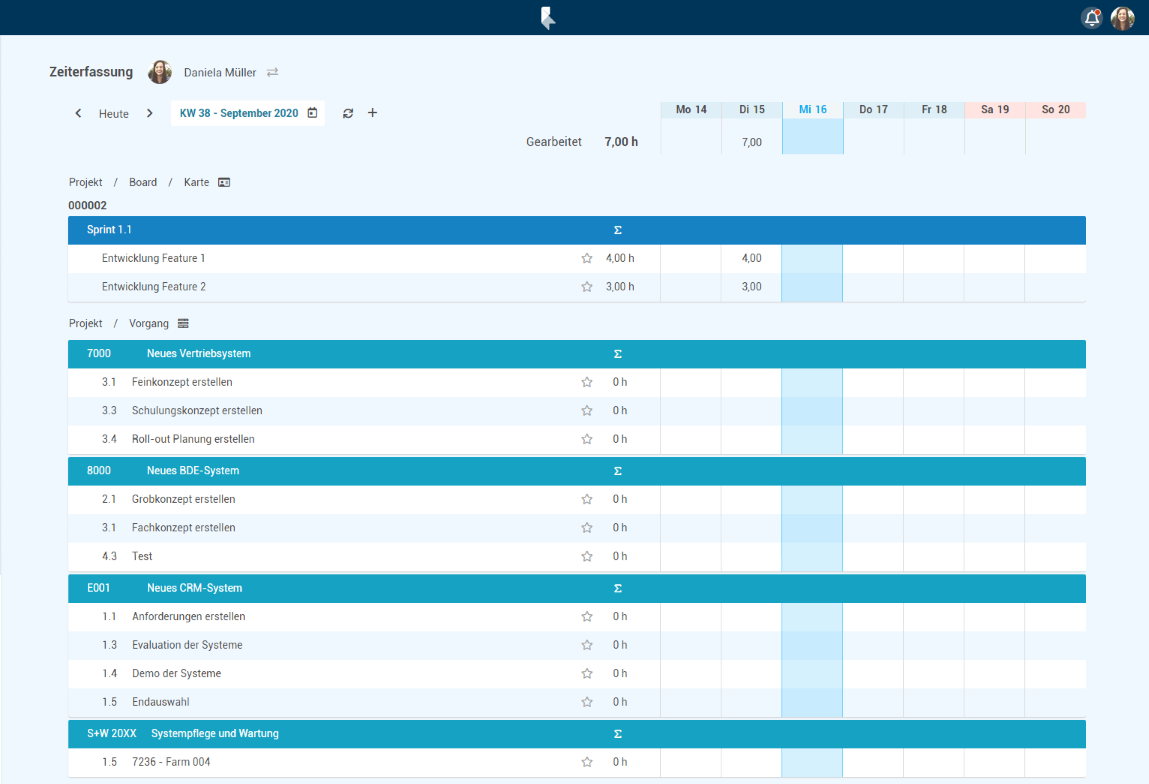
Task: Open the KW 38 - September 2020 date picker
Action: (x=248, y=113)
